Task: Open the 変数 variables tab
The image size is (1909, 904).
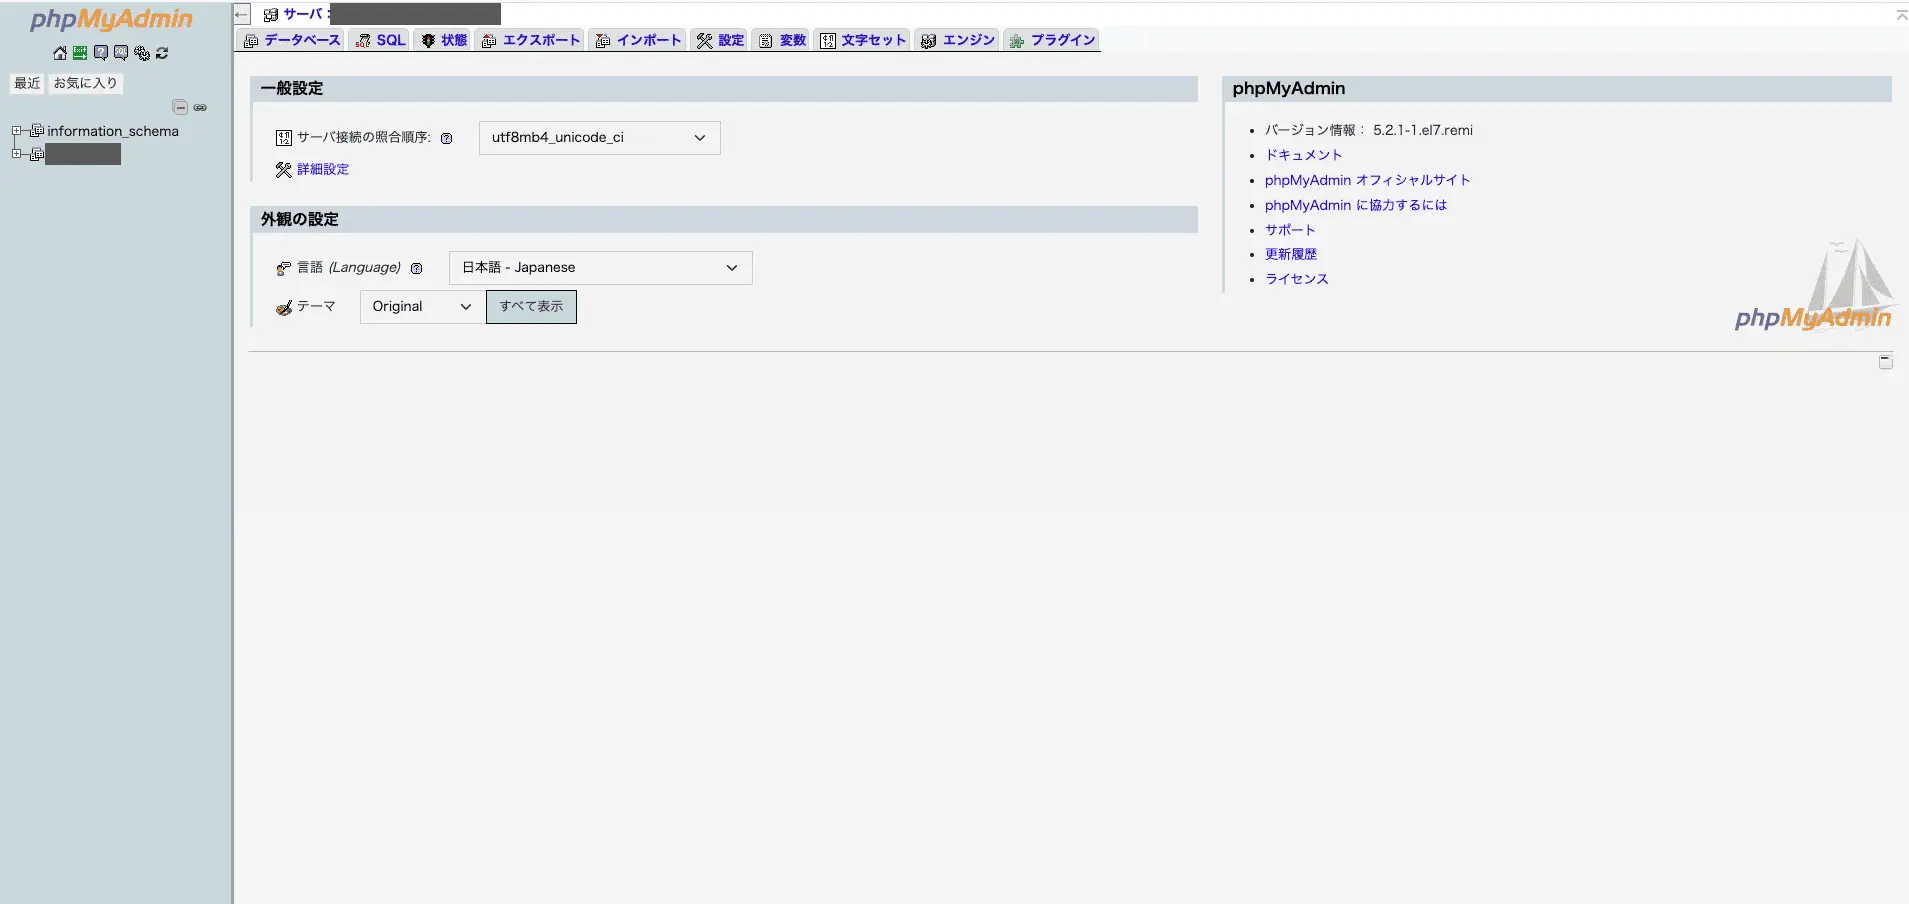Action: (782, 40)
